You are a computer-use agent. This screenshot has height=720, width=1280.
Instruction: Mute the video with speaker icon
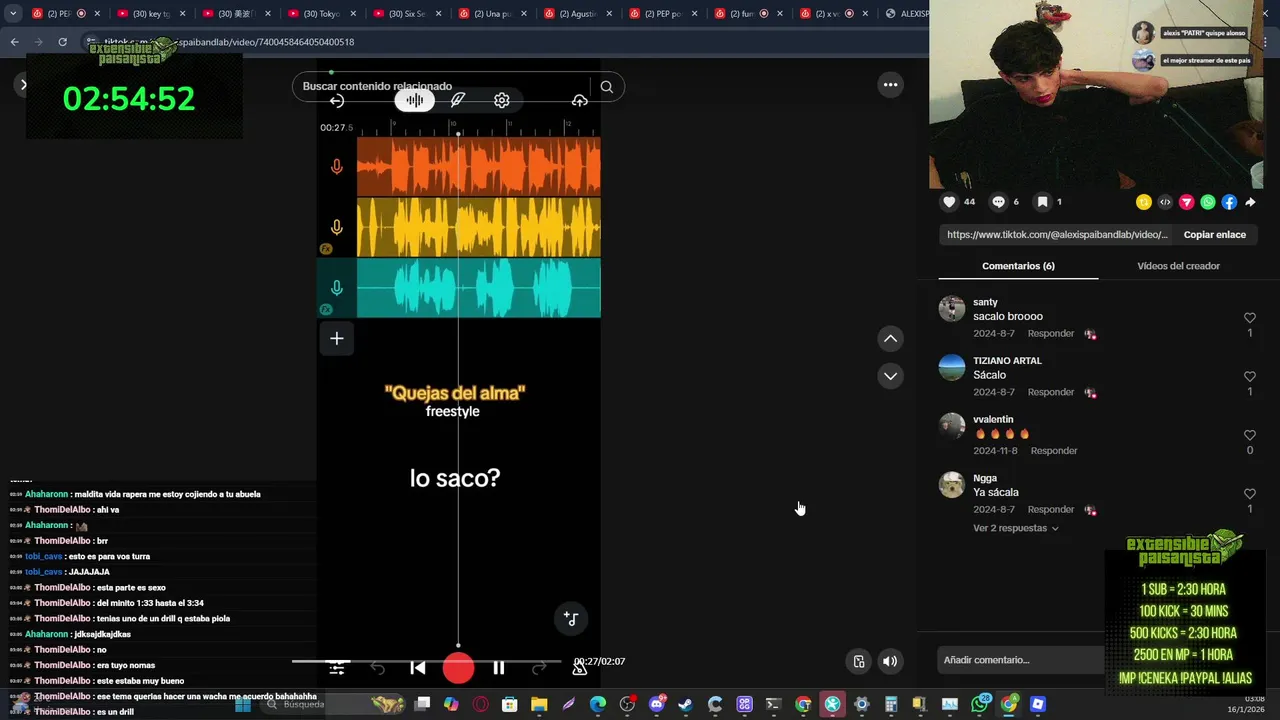point(889,661)
